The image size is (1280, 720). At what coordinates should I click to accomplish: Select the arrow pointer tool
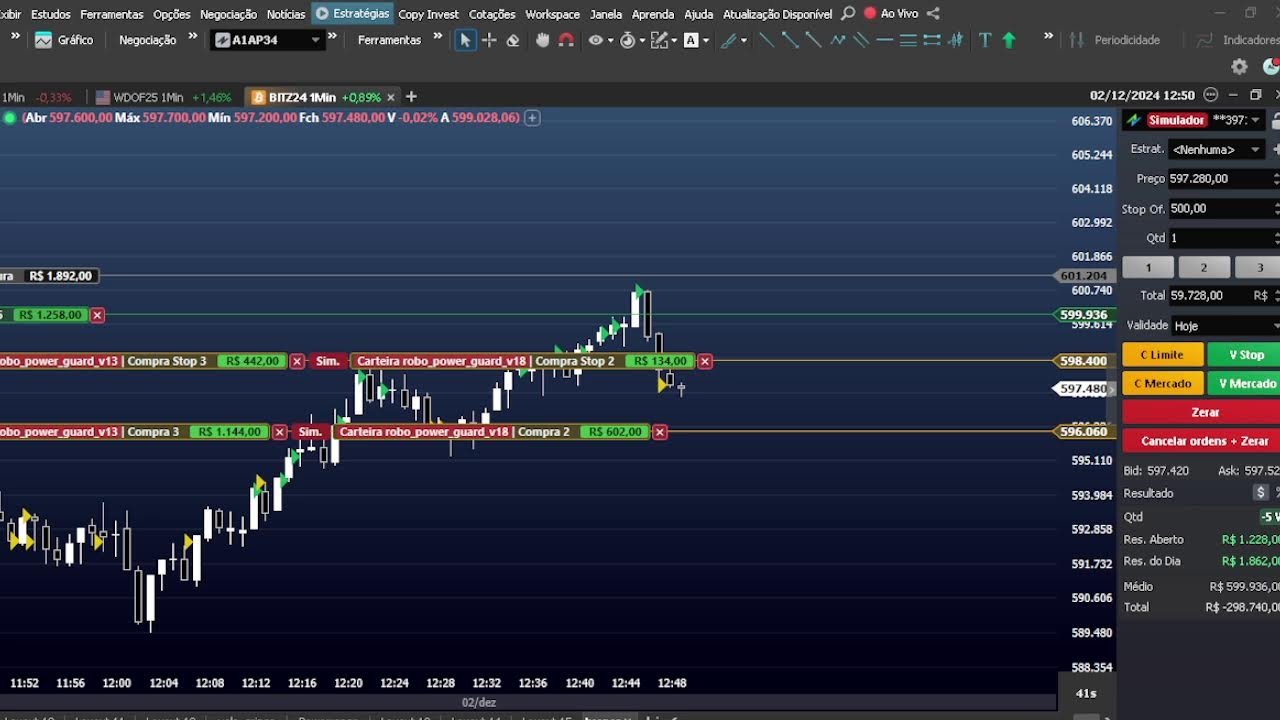pos(465,40)
